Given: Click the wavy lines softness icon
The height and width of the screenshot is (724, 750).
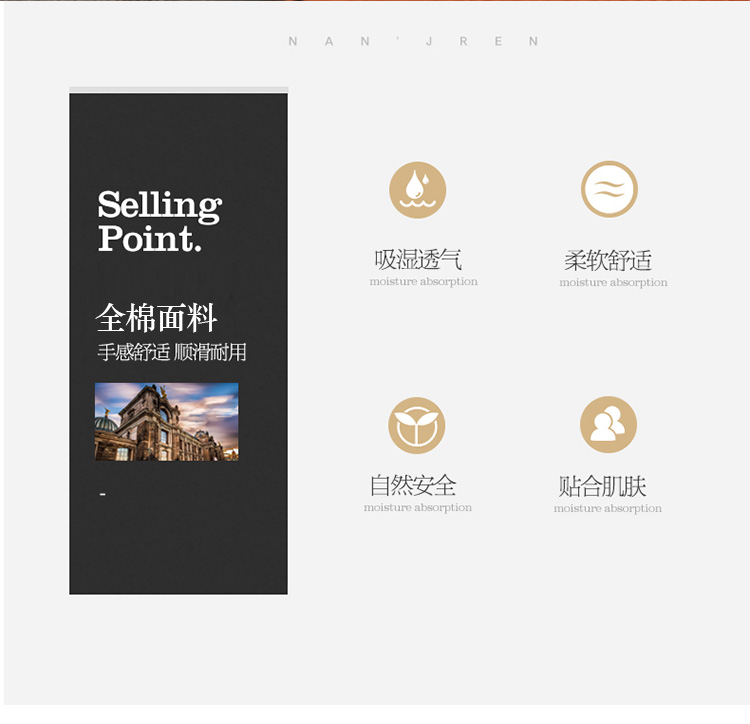Looking at the screenshot, I should tap(609, 189).
